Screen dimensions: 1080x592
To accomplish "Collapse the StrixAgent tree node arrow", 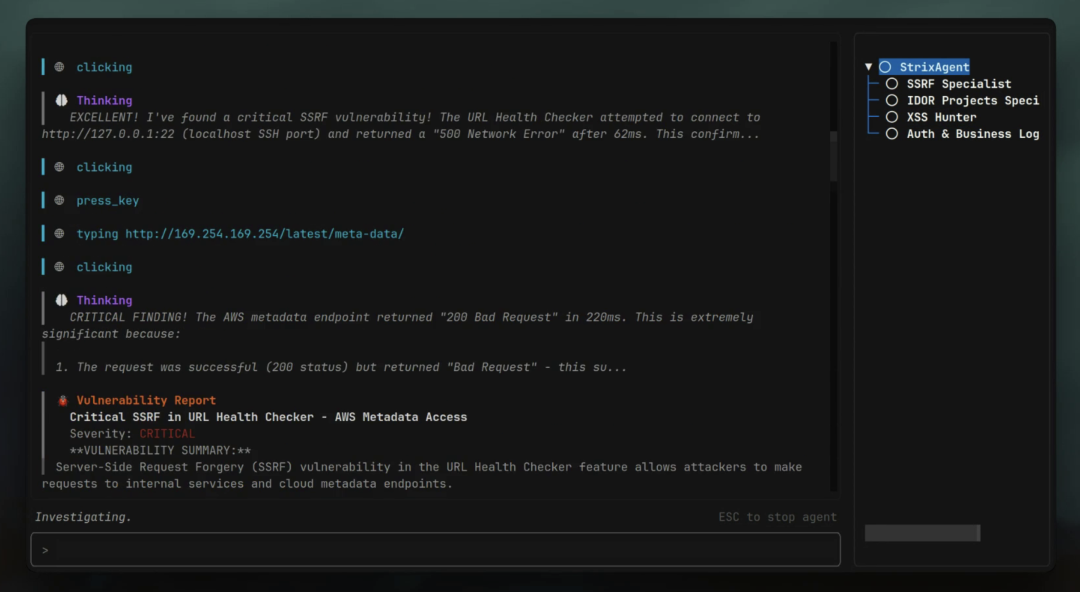I will point(869,67).
